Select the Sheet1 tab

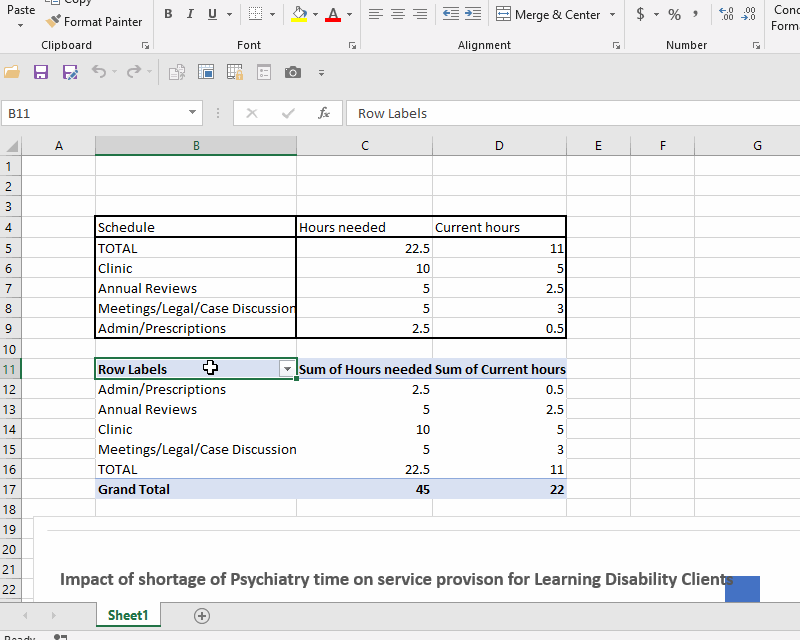coord(128,615)
